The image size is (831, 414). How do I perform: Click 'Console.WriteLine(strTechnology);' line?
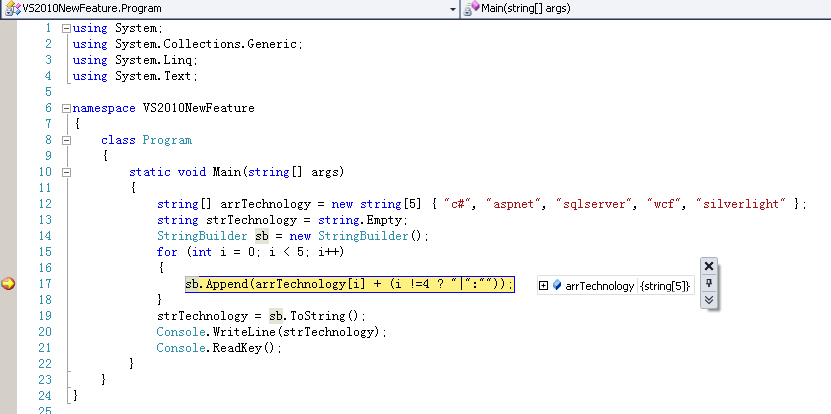(x=272, y=332)
